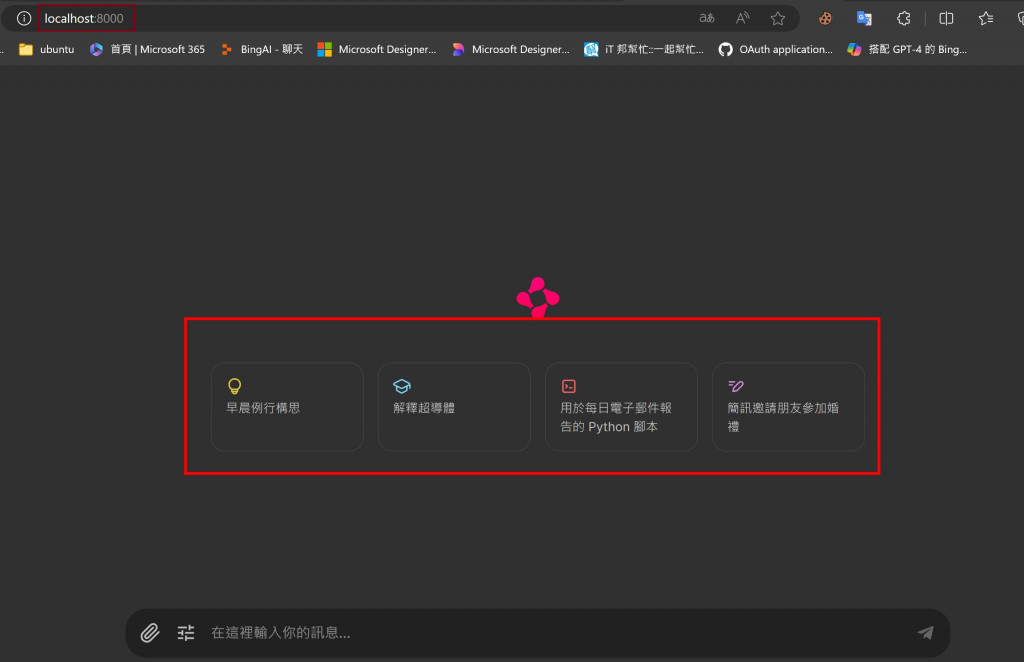The height and width of the screenshot is (662, 1024).
Task: Open the BingAI bookmark
Action: 261,49
